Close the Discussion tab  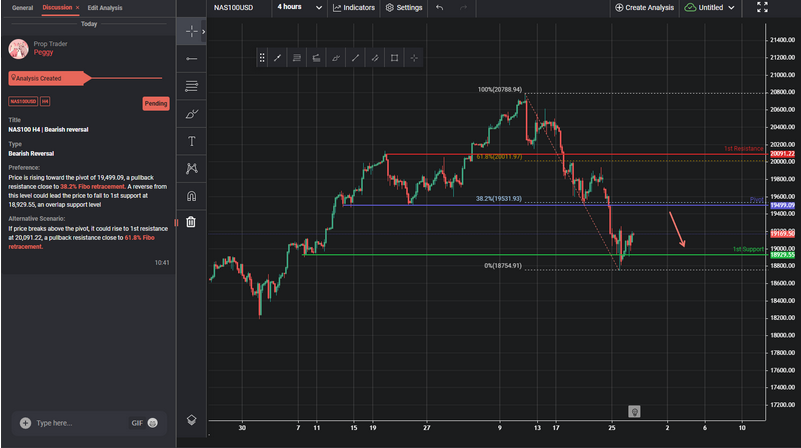point(78,8)
